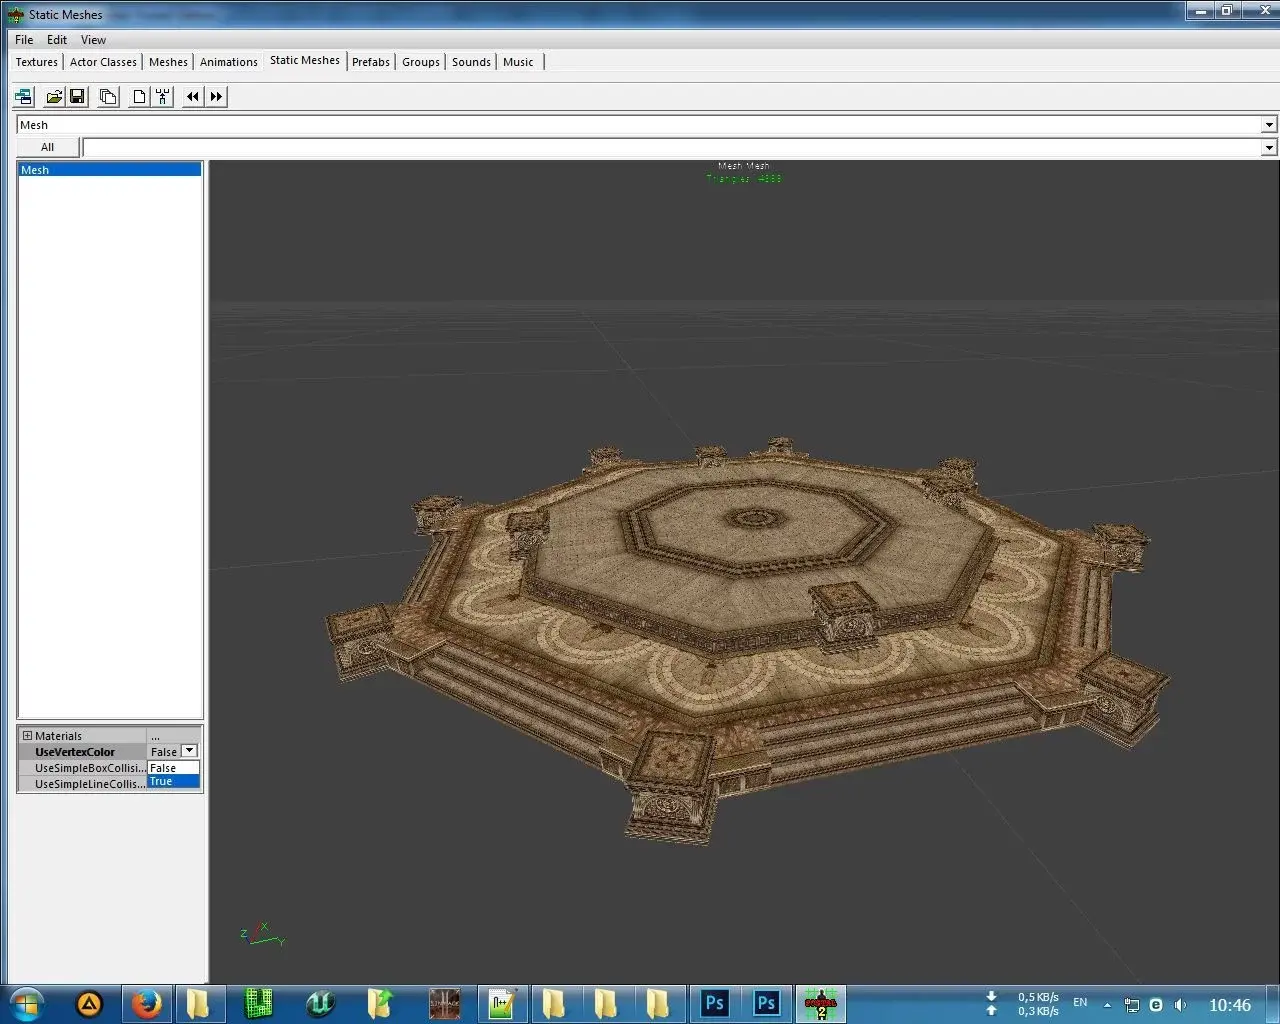Open the File menu

pyautogui.click(x=24, y=40)
